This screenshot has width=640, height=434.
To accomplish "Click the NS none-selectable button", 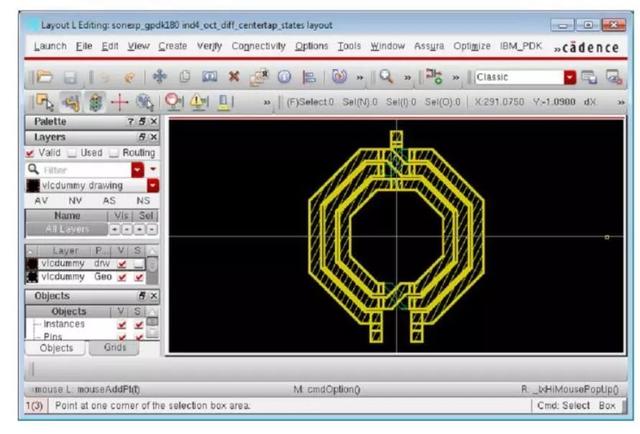I will [143, 200].
